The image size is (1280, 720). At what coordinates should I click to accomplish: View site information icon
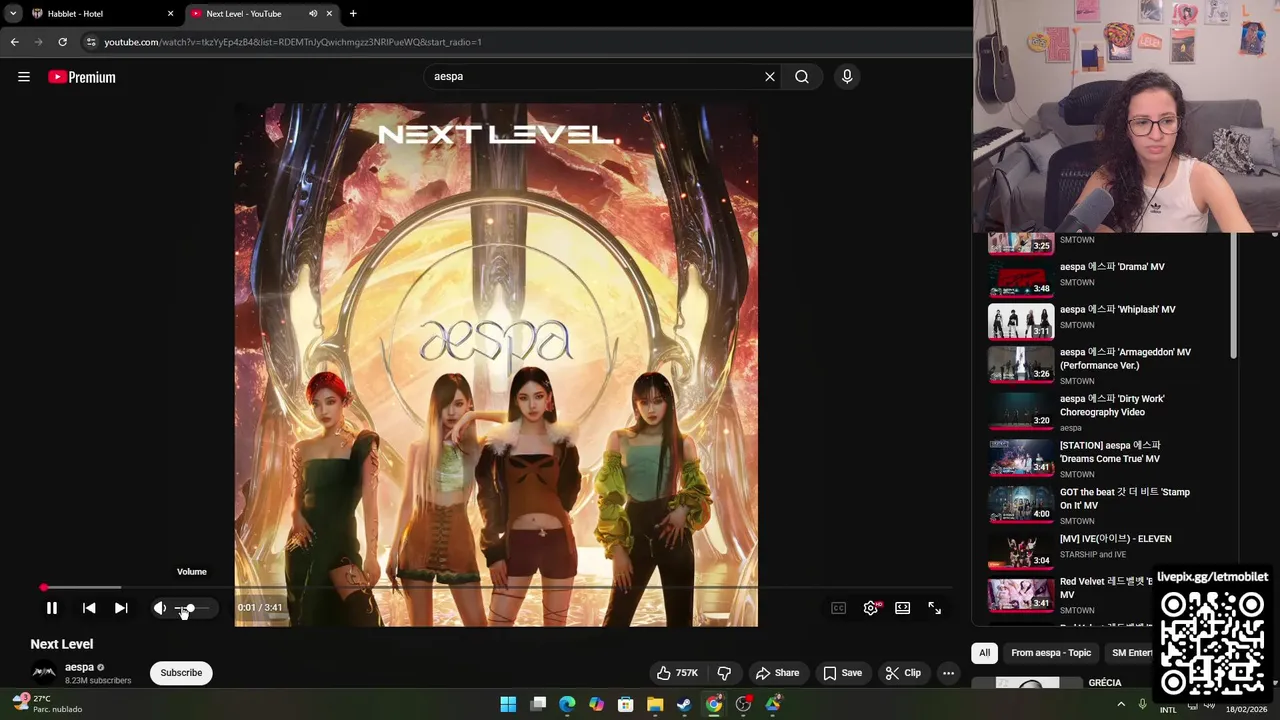(x=91, y=42)
